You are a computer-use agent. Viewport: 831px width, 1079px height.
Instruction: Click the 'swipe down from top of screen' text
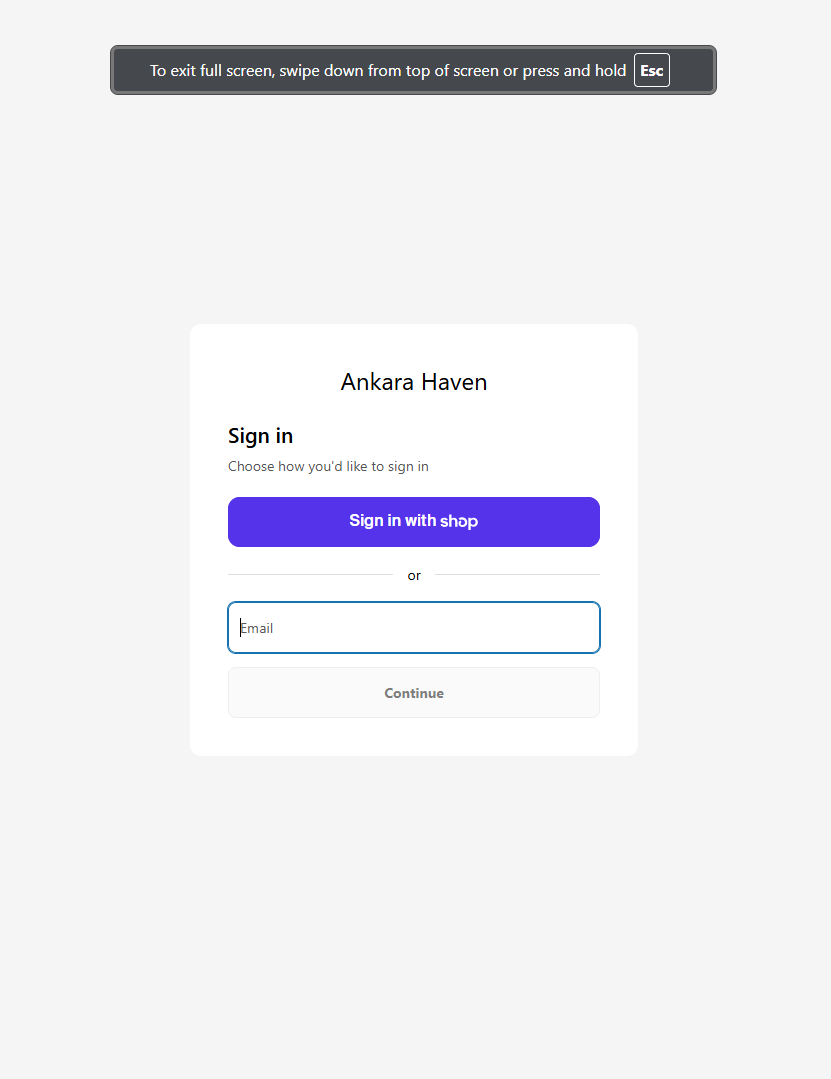388,71
